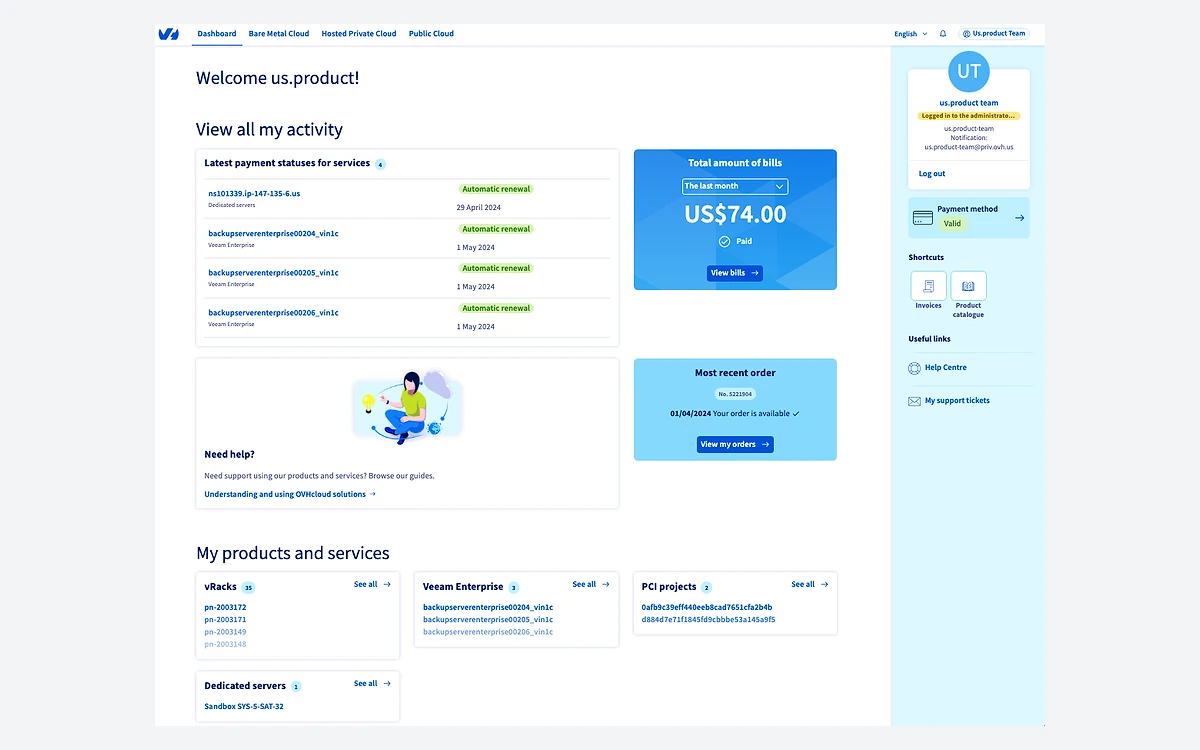The height and width of the screenshot is (750, 1200).
Task: Click the Veeam Enterprise count badge 3
Action: coord(514,588)
